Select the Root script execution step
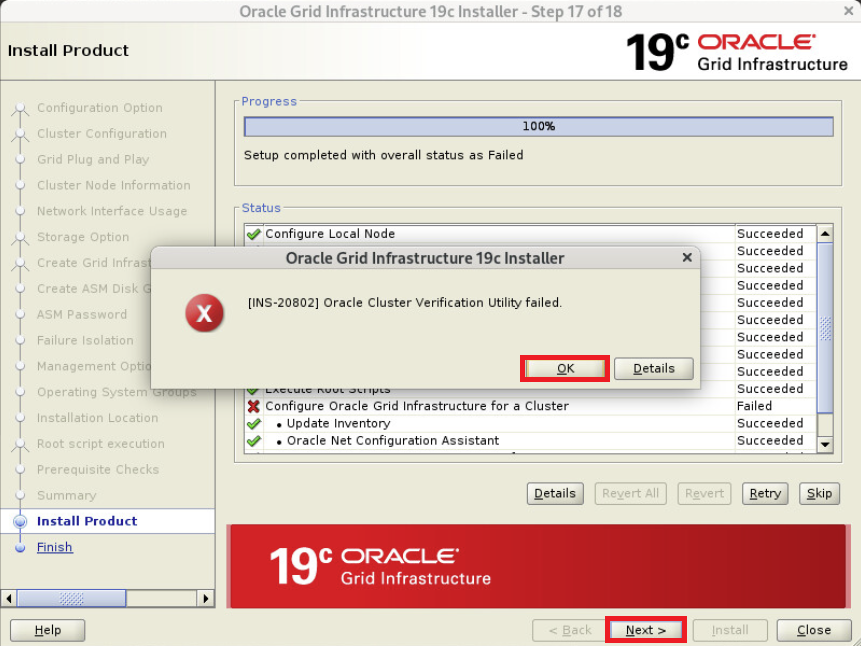The height and width of the screenshot is (646, 861). (101, 443)
